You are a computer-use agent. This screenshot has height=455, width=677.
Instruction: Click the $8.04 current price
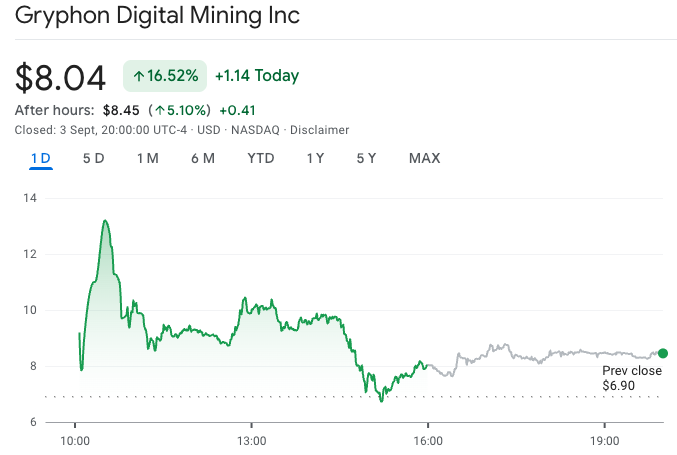tap(60, 78)
